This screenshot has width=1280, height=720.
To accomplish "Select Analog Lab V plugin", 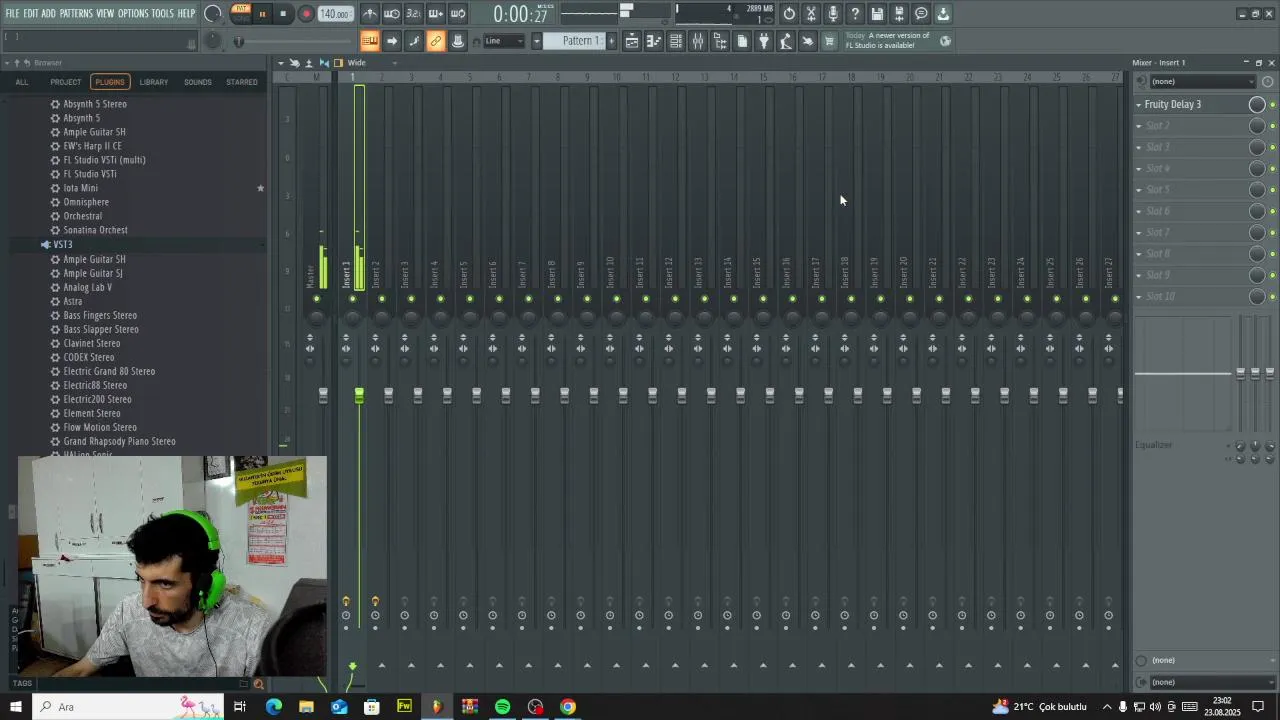I will 88,287.
